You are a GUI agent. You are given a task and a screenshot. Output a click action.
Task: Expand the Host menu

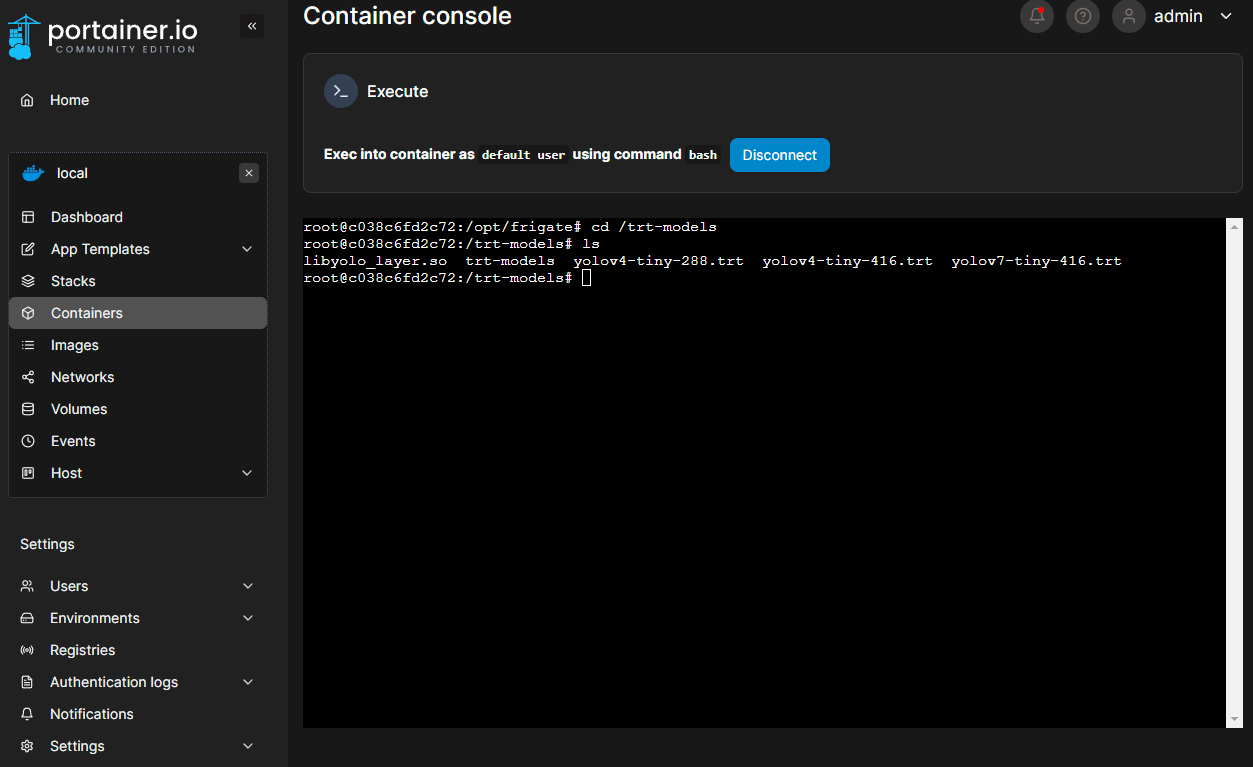pyautogui.click(x=247, y=473)
